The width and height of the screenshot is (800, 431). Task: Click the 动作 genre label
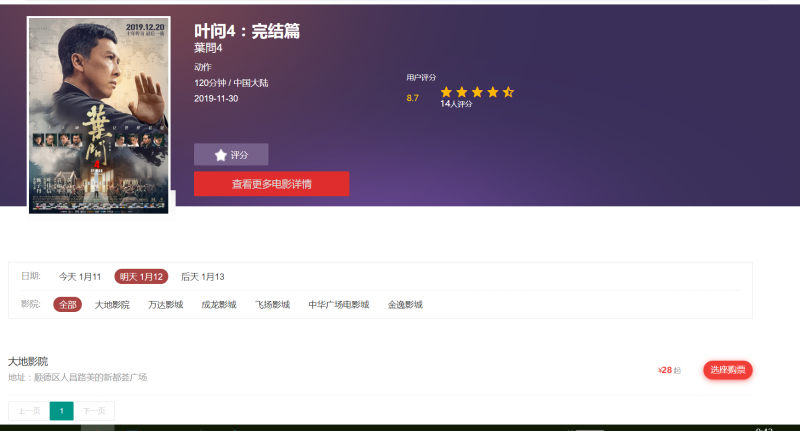203,67
